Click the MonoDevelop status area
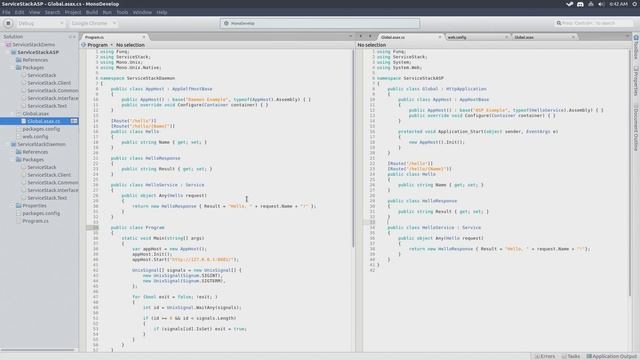The width and height of the screenshot is (640, 360). click(x=320, y=23)
